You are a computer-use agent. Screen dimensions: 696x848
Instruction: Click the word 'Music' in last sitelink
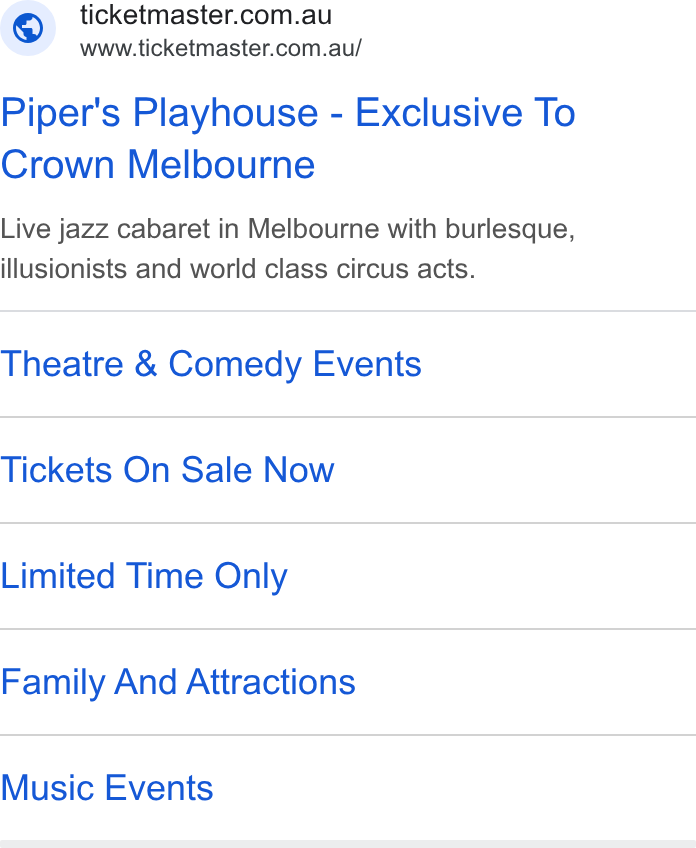pos(48,787)
